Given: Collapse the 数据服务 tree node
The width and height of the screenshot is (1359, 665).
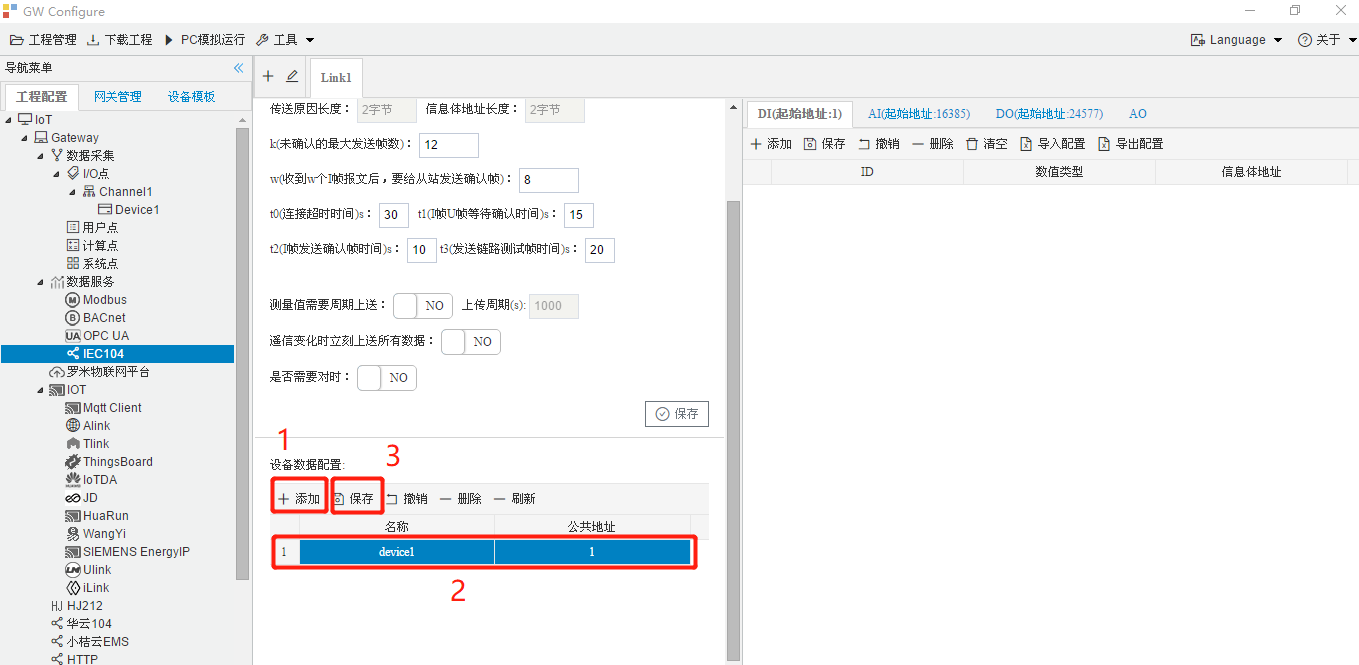Looking at the screenshot, I should point(40,282).
